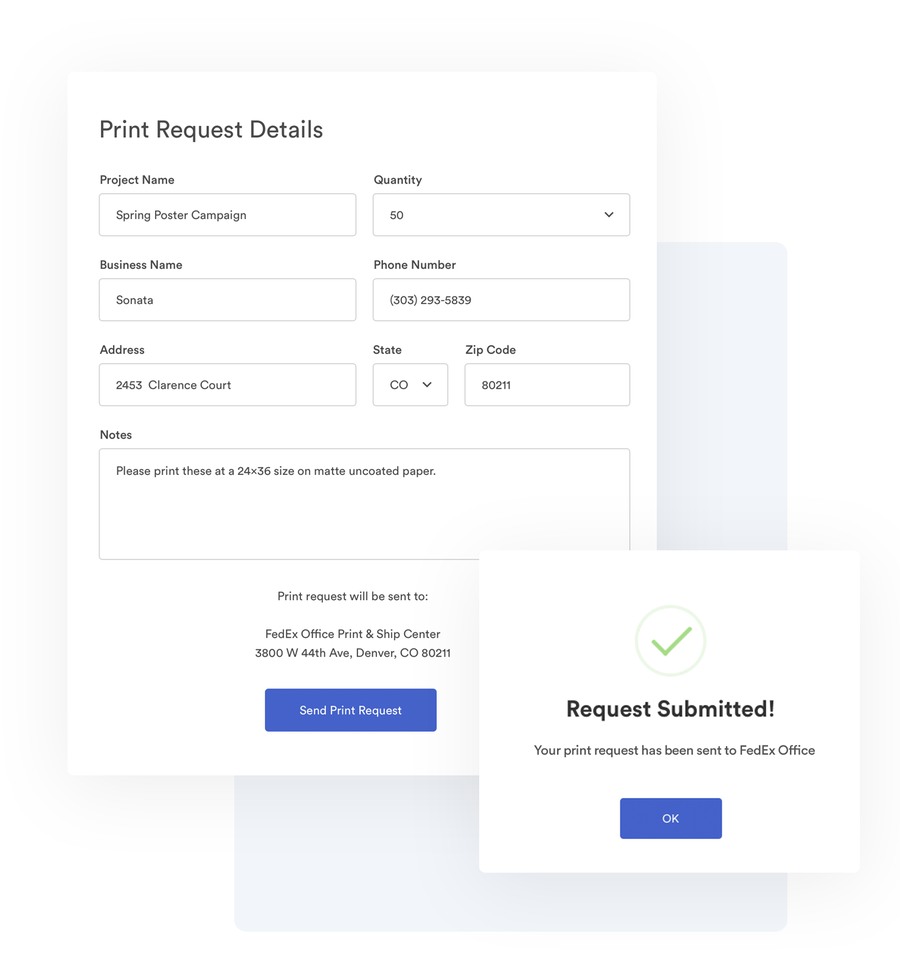Viewport: 900px width, 973px height.
Task: Select the Quantity field showing 50
Action: pyautogui.click(x=501, y=215)
